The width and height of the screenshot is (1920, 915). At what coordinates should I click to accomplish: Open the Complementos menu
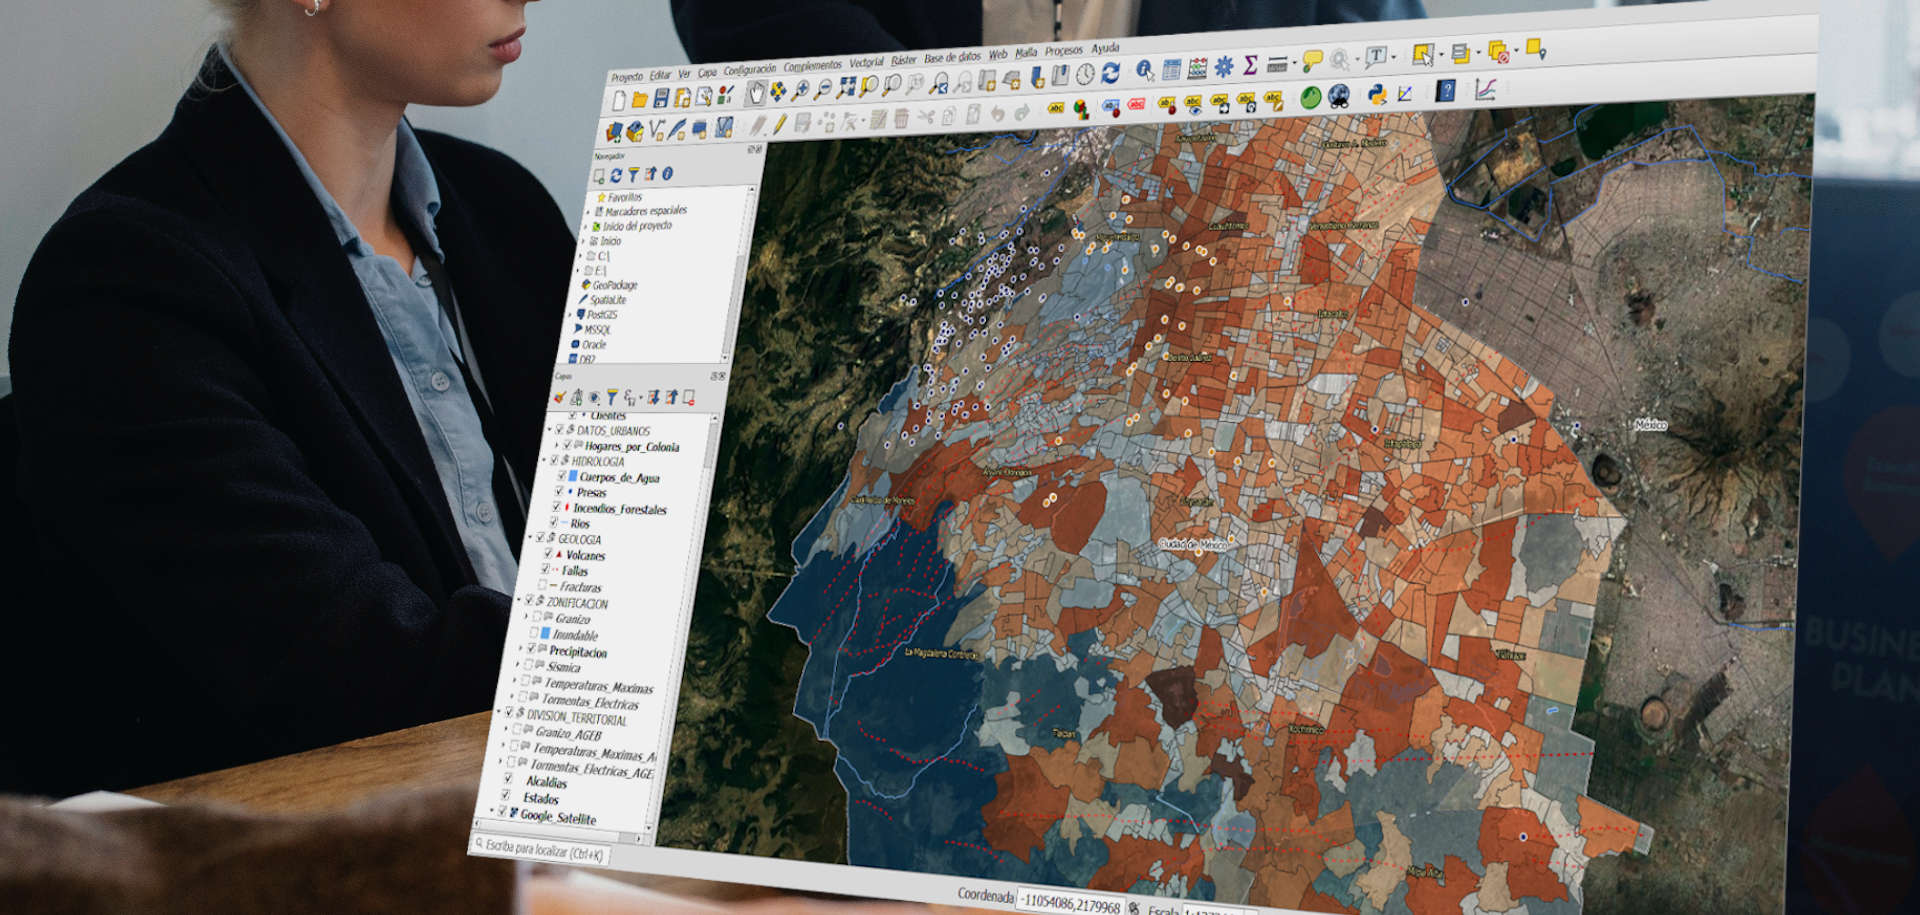click(x=813, y=66)
